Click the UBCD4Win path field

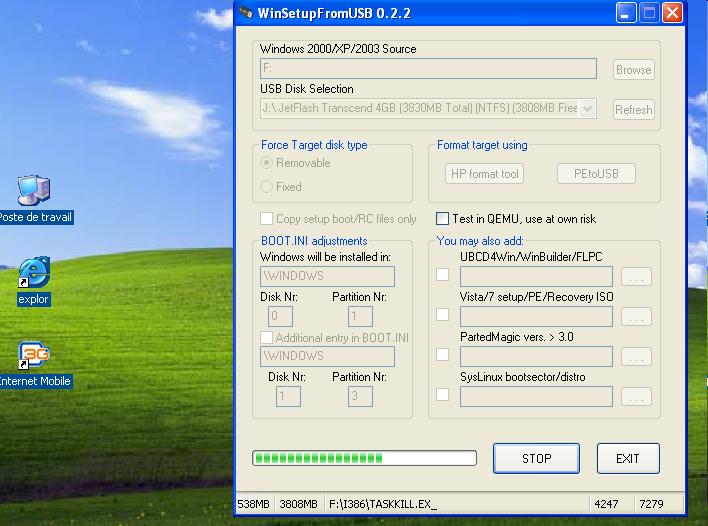536,276
